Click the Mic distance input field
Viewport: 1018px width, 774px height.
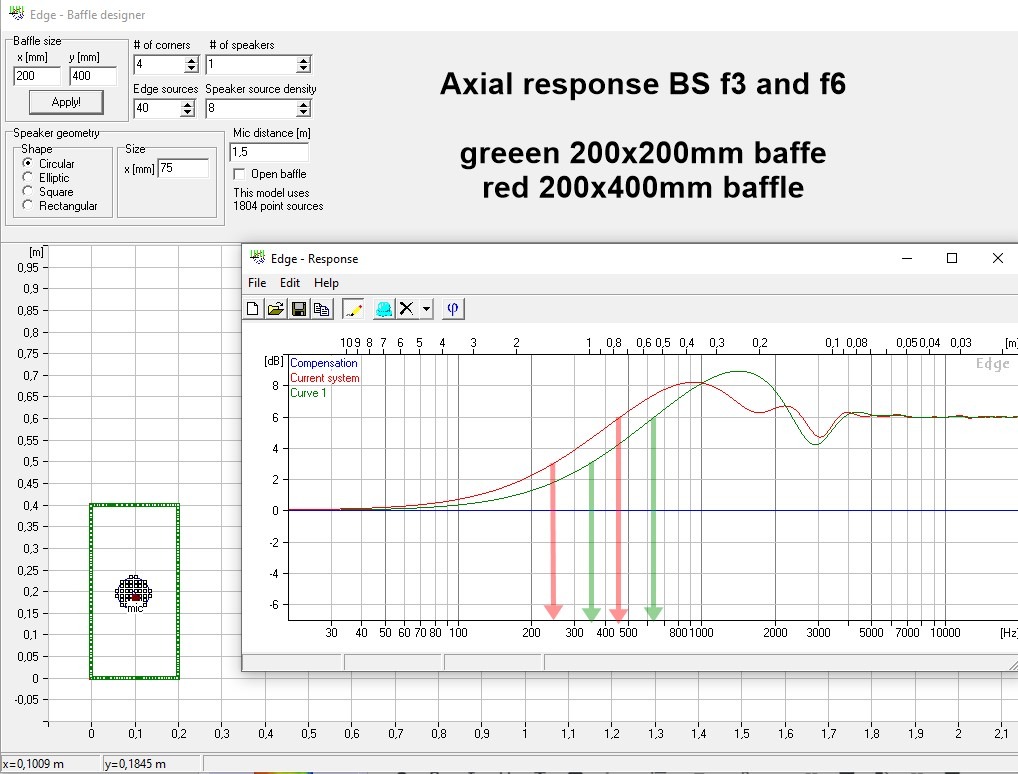(269, 151)
